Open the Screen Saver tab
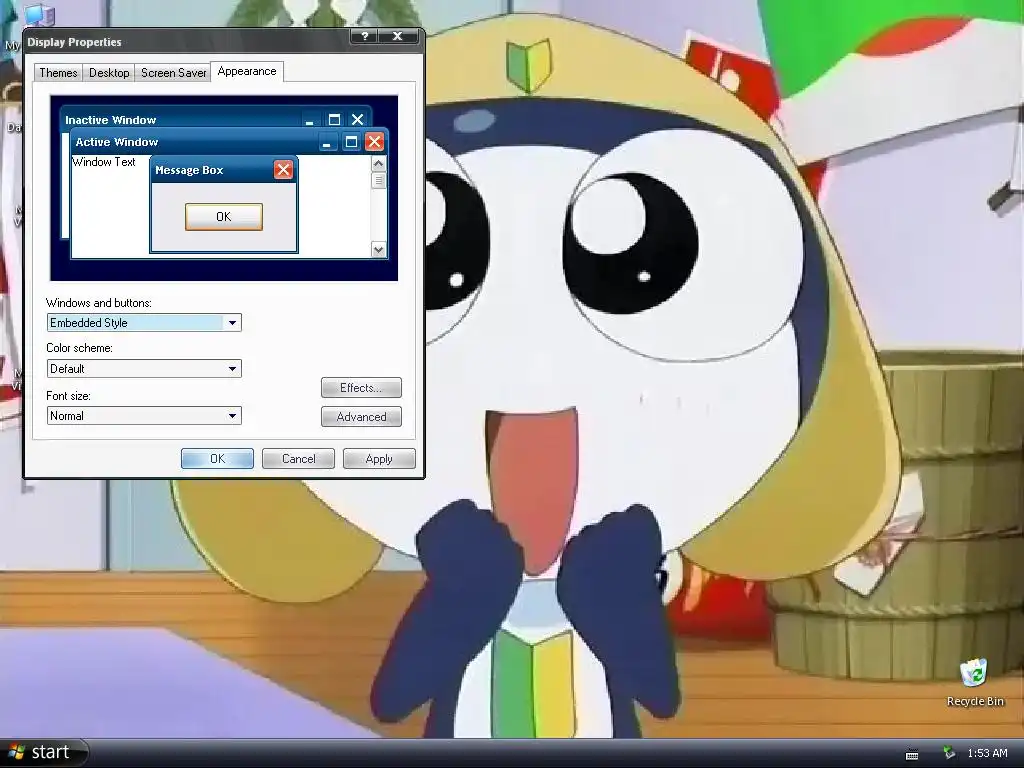Screen dimensions: 1024x768 tap(174, 72)
